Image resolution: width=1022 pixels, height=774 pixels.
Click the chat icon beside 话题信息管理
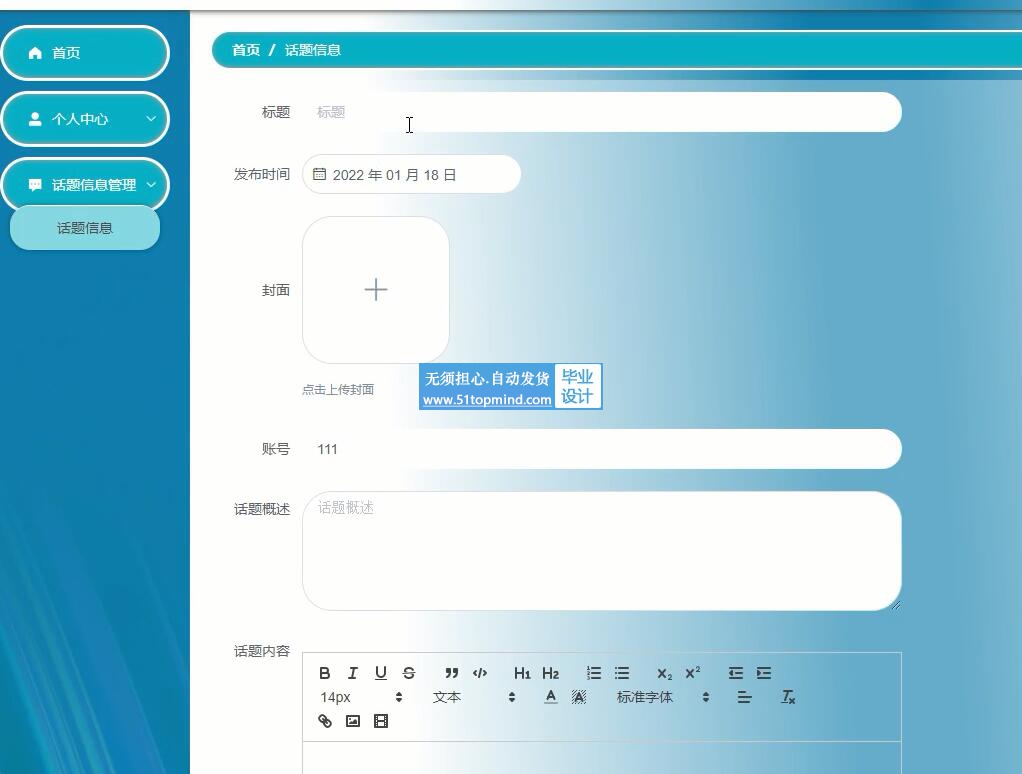(35, 185)
